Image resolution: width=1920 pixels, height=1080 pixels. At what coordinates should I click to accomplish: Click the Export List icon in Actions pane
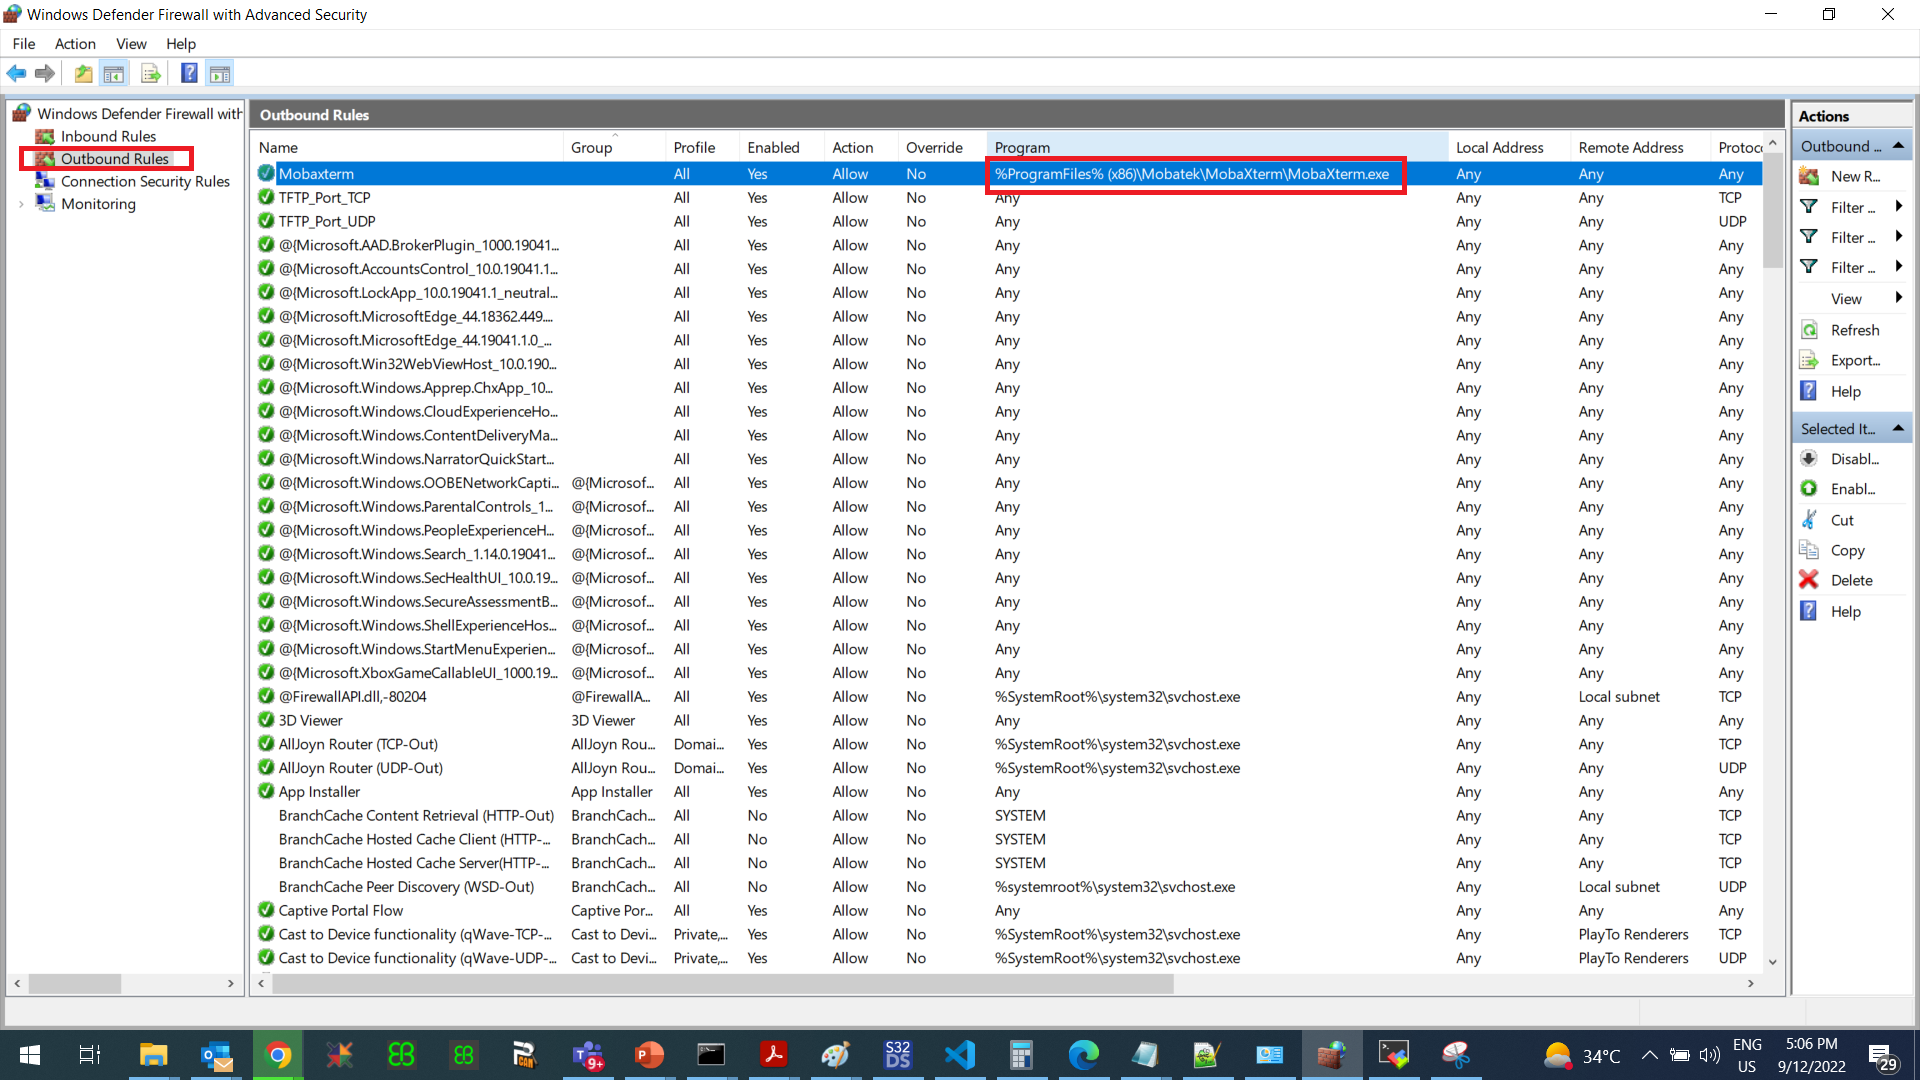(x=1809, y=360)
